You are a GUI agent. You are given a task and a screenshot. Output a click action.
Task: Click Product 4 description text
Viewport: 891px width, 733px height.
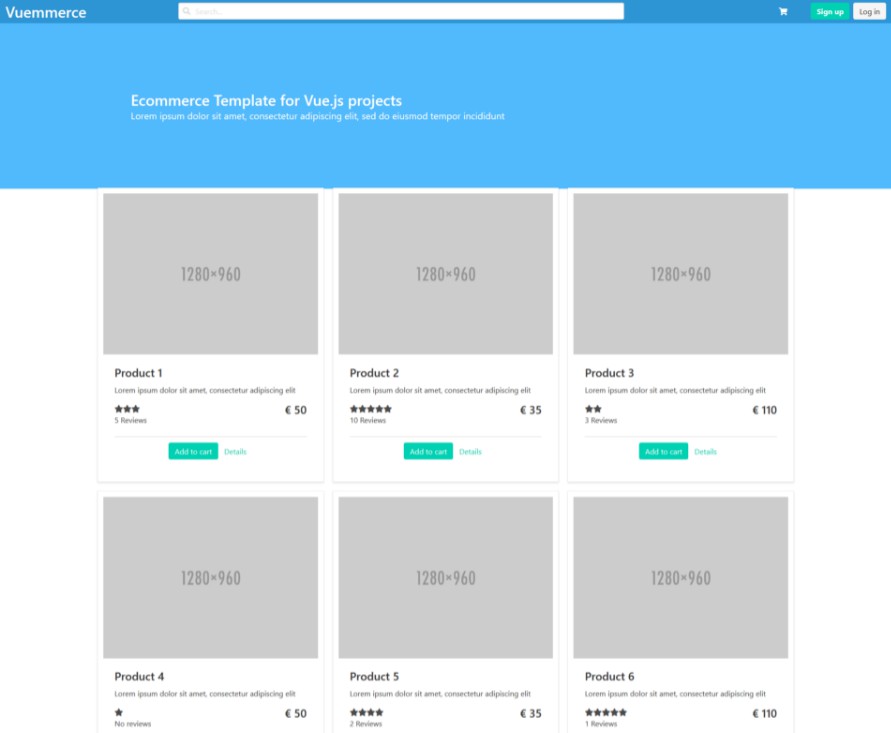click(x=205, y=694)
